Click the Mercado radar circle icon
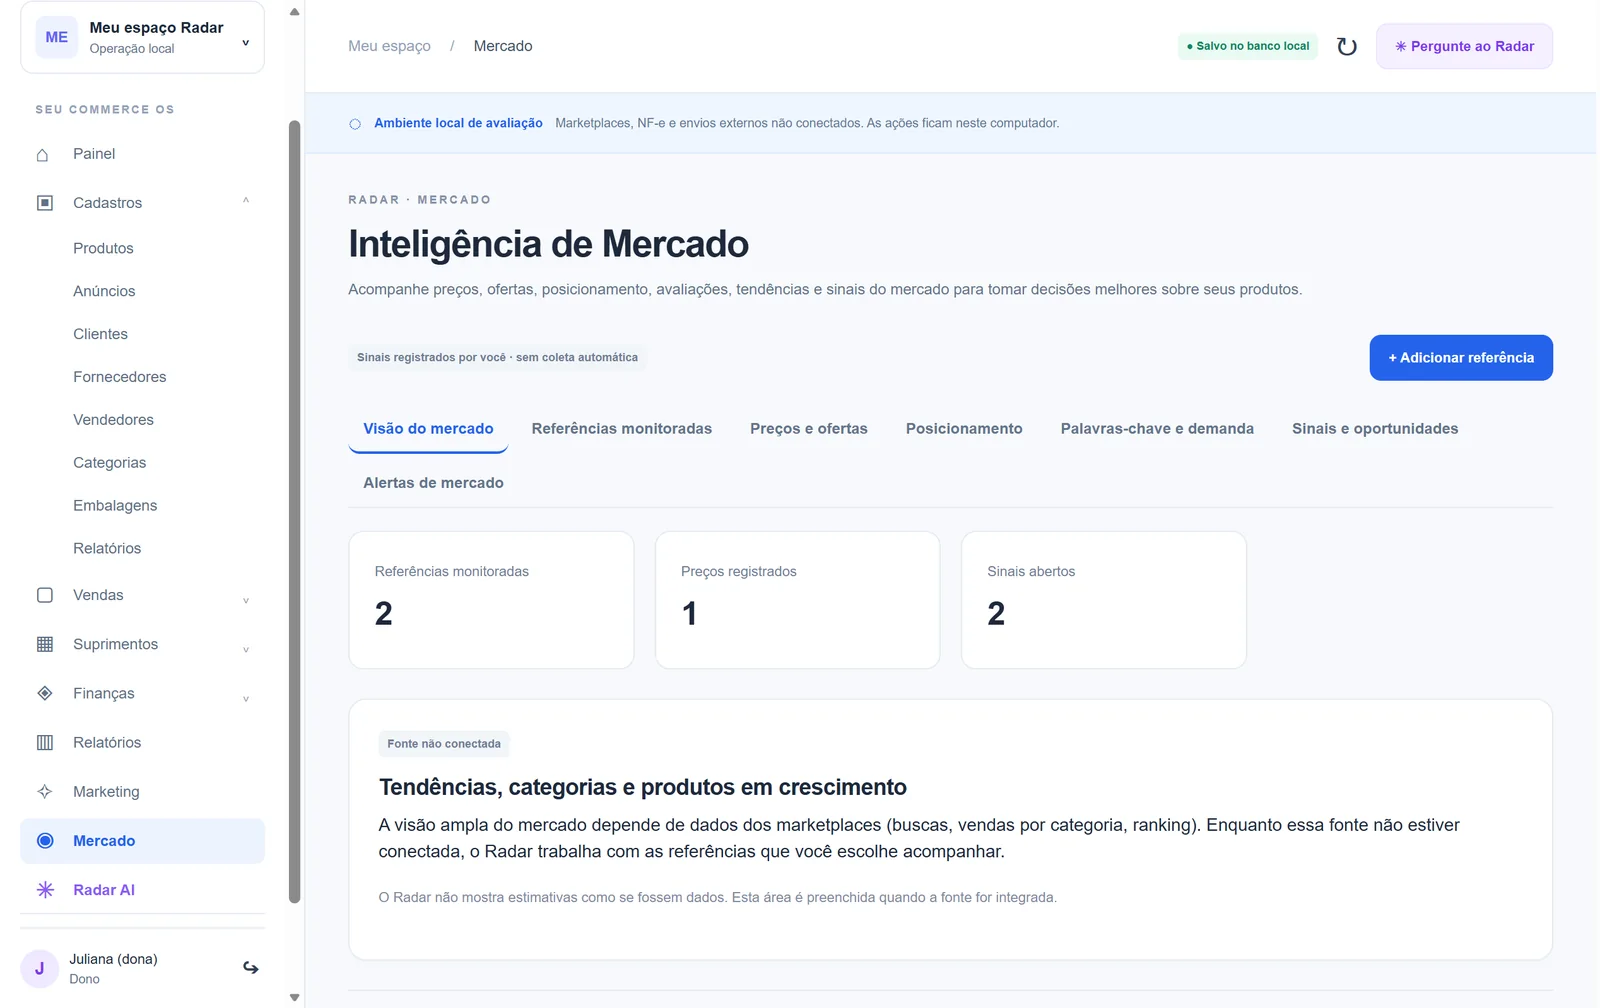The height and width of the screenshot is (1008, 1600). 45,841
